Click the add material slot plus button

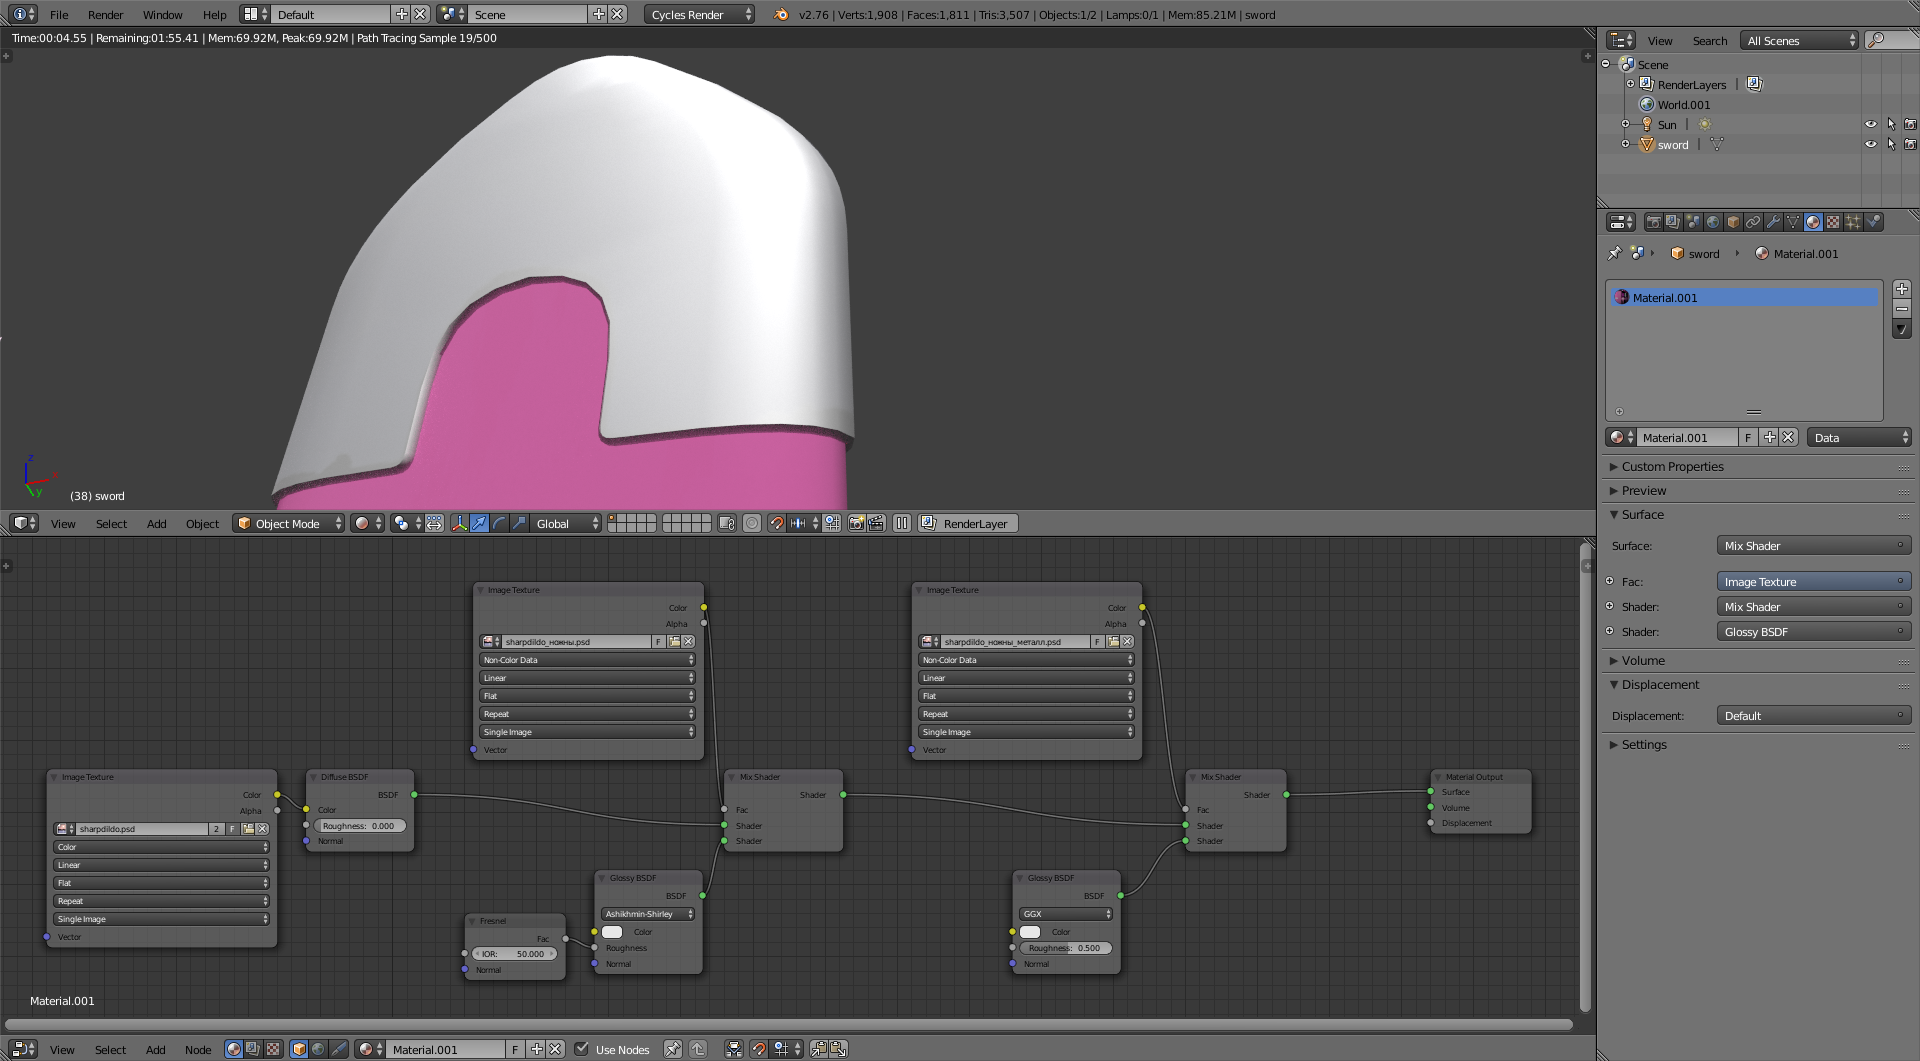click(1901, 289)
